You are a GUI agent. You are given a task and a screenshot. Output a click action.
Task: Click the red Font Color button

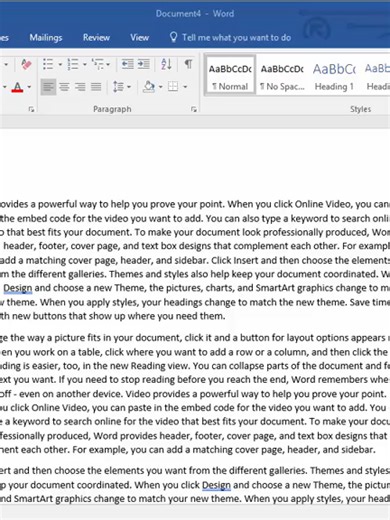click(17, 87)
